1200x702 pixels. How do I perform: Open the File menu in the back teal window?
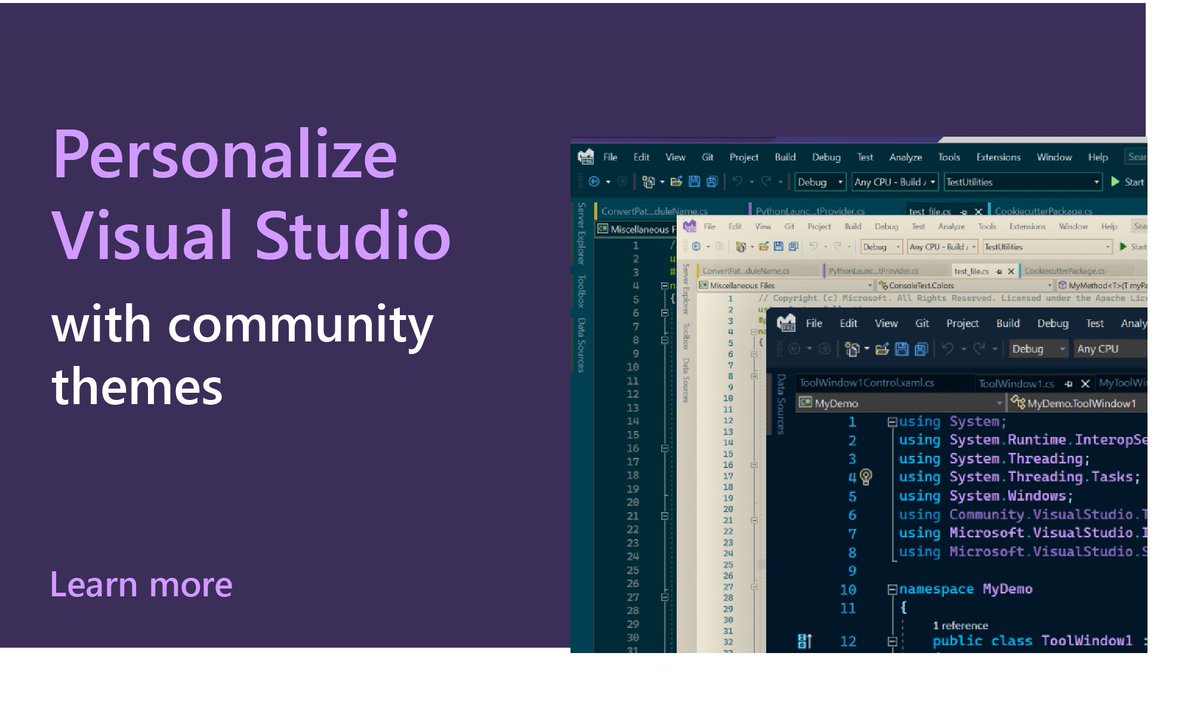(611, 157)
